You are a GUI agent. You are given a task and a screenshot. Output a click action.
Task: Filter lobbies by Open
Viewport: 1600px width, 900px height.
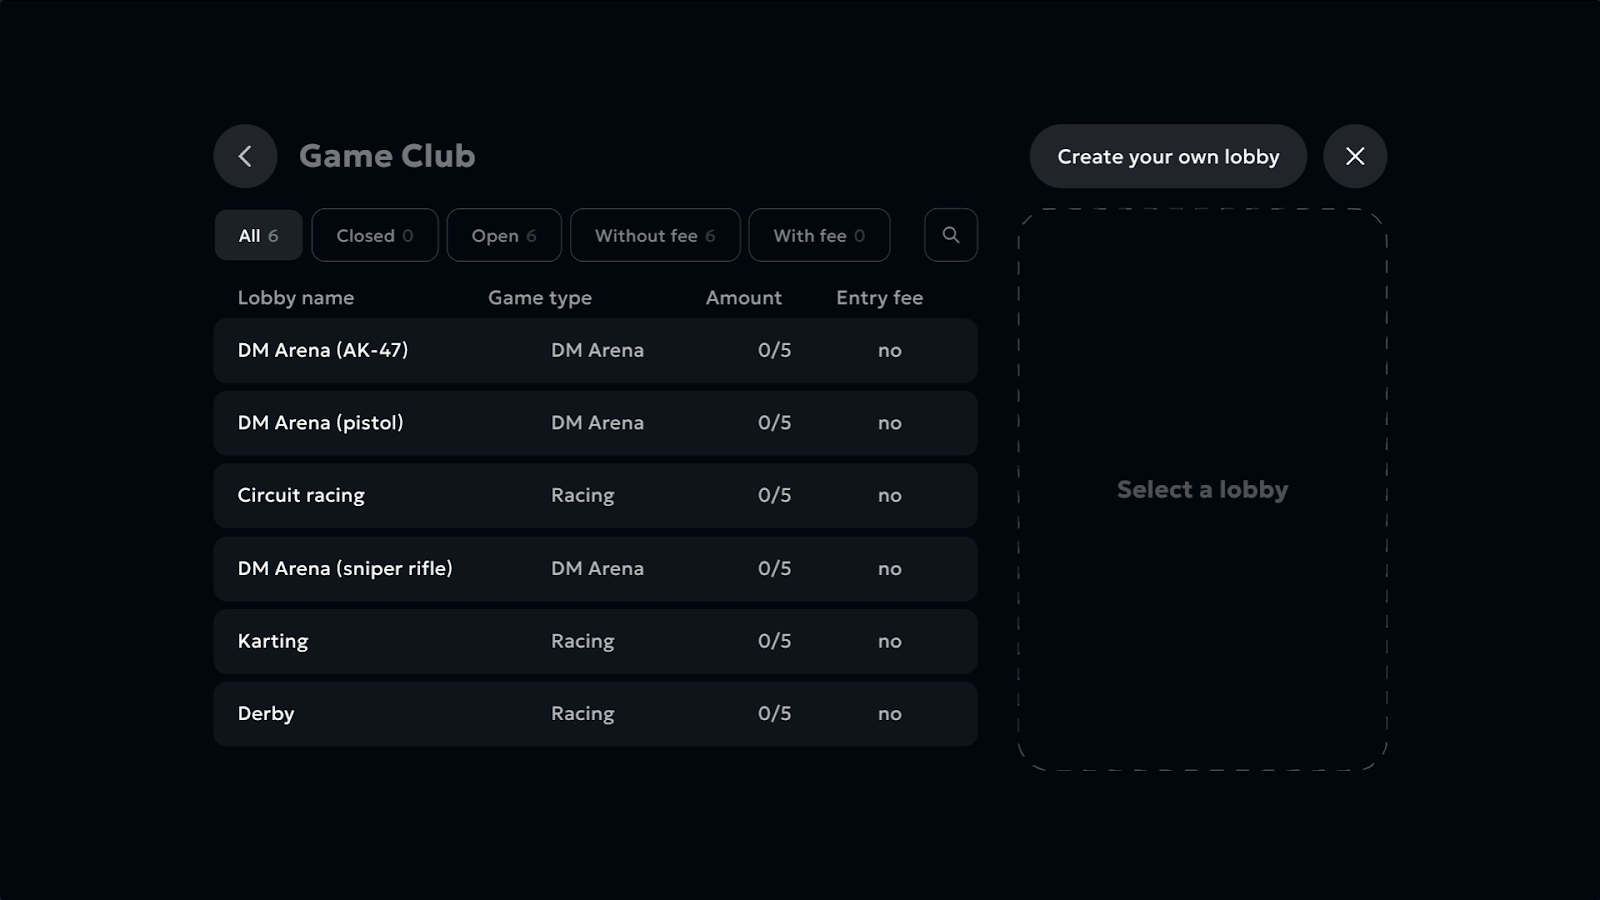(x=504, y=235)
